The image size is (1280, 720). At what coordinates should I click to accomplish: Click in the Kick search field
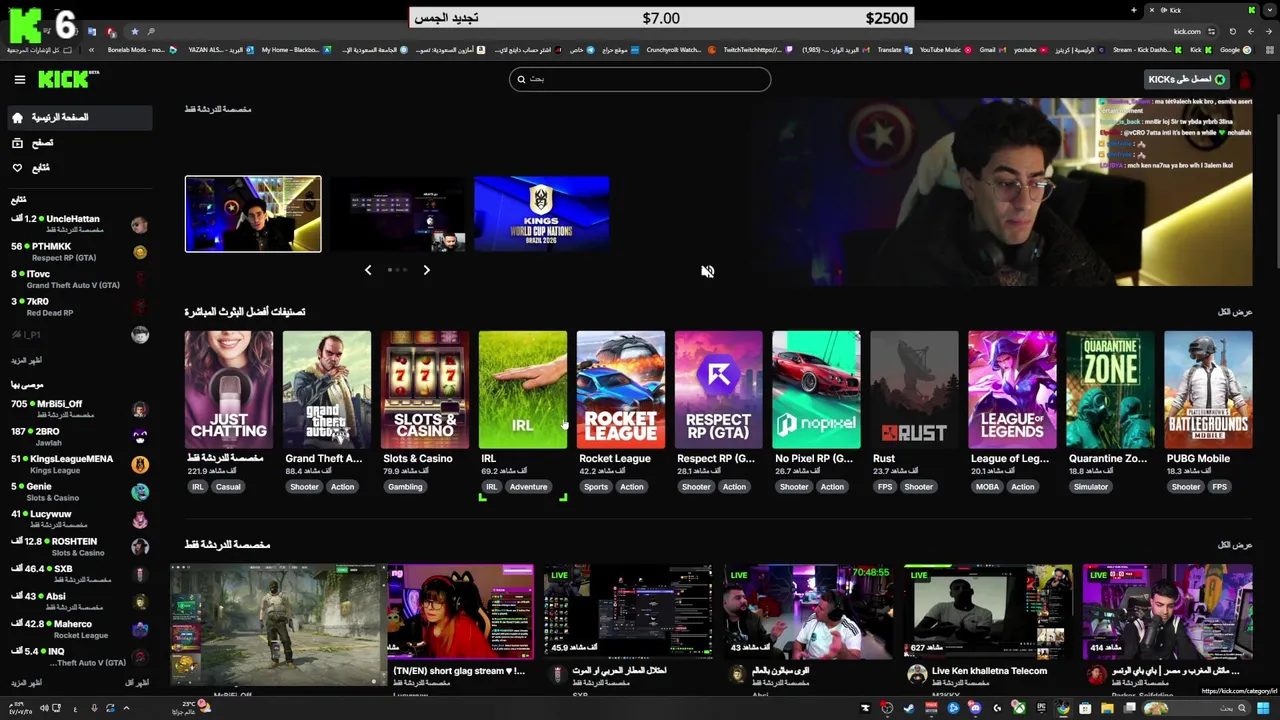[640, 79]
